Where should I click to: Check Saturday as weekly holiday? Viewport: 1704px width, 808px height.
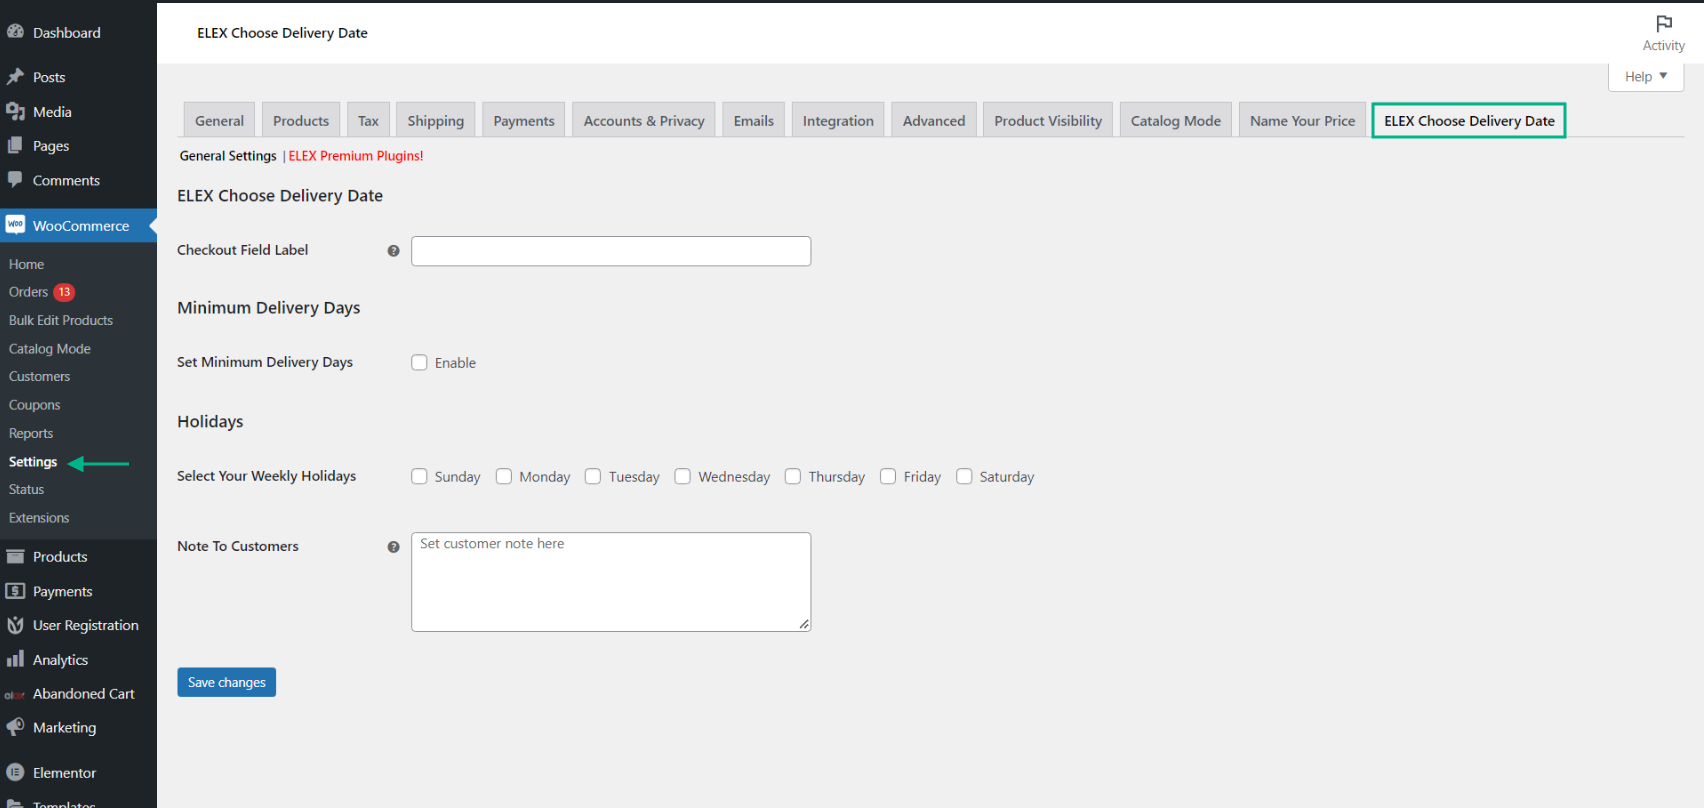(964, 477)
